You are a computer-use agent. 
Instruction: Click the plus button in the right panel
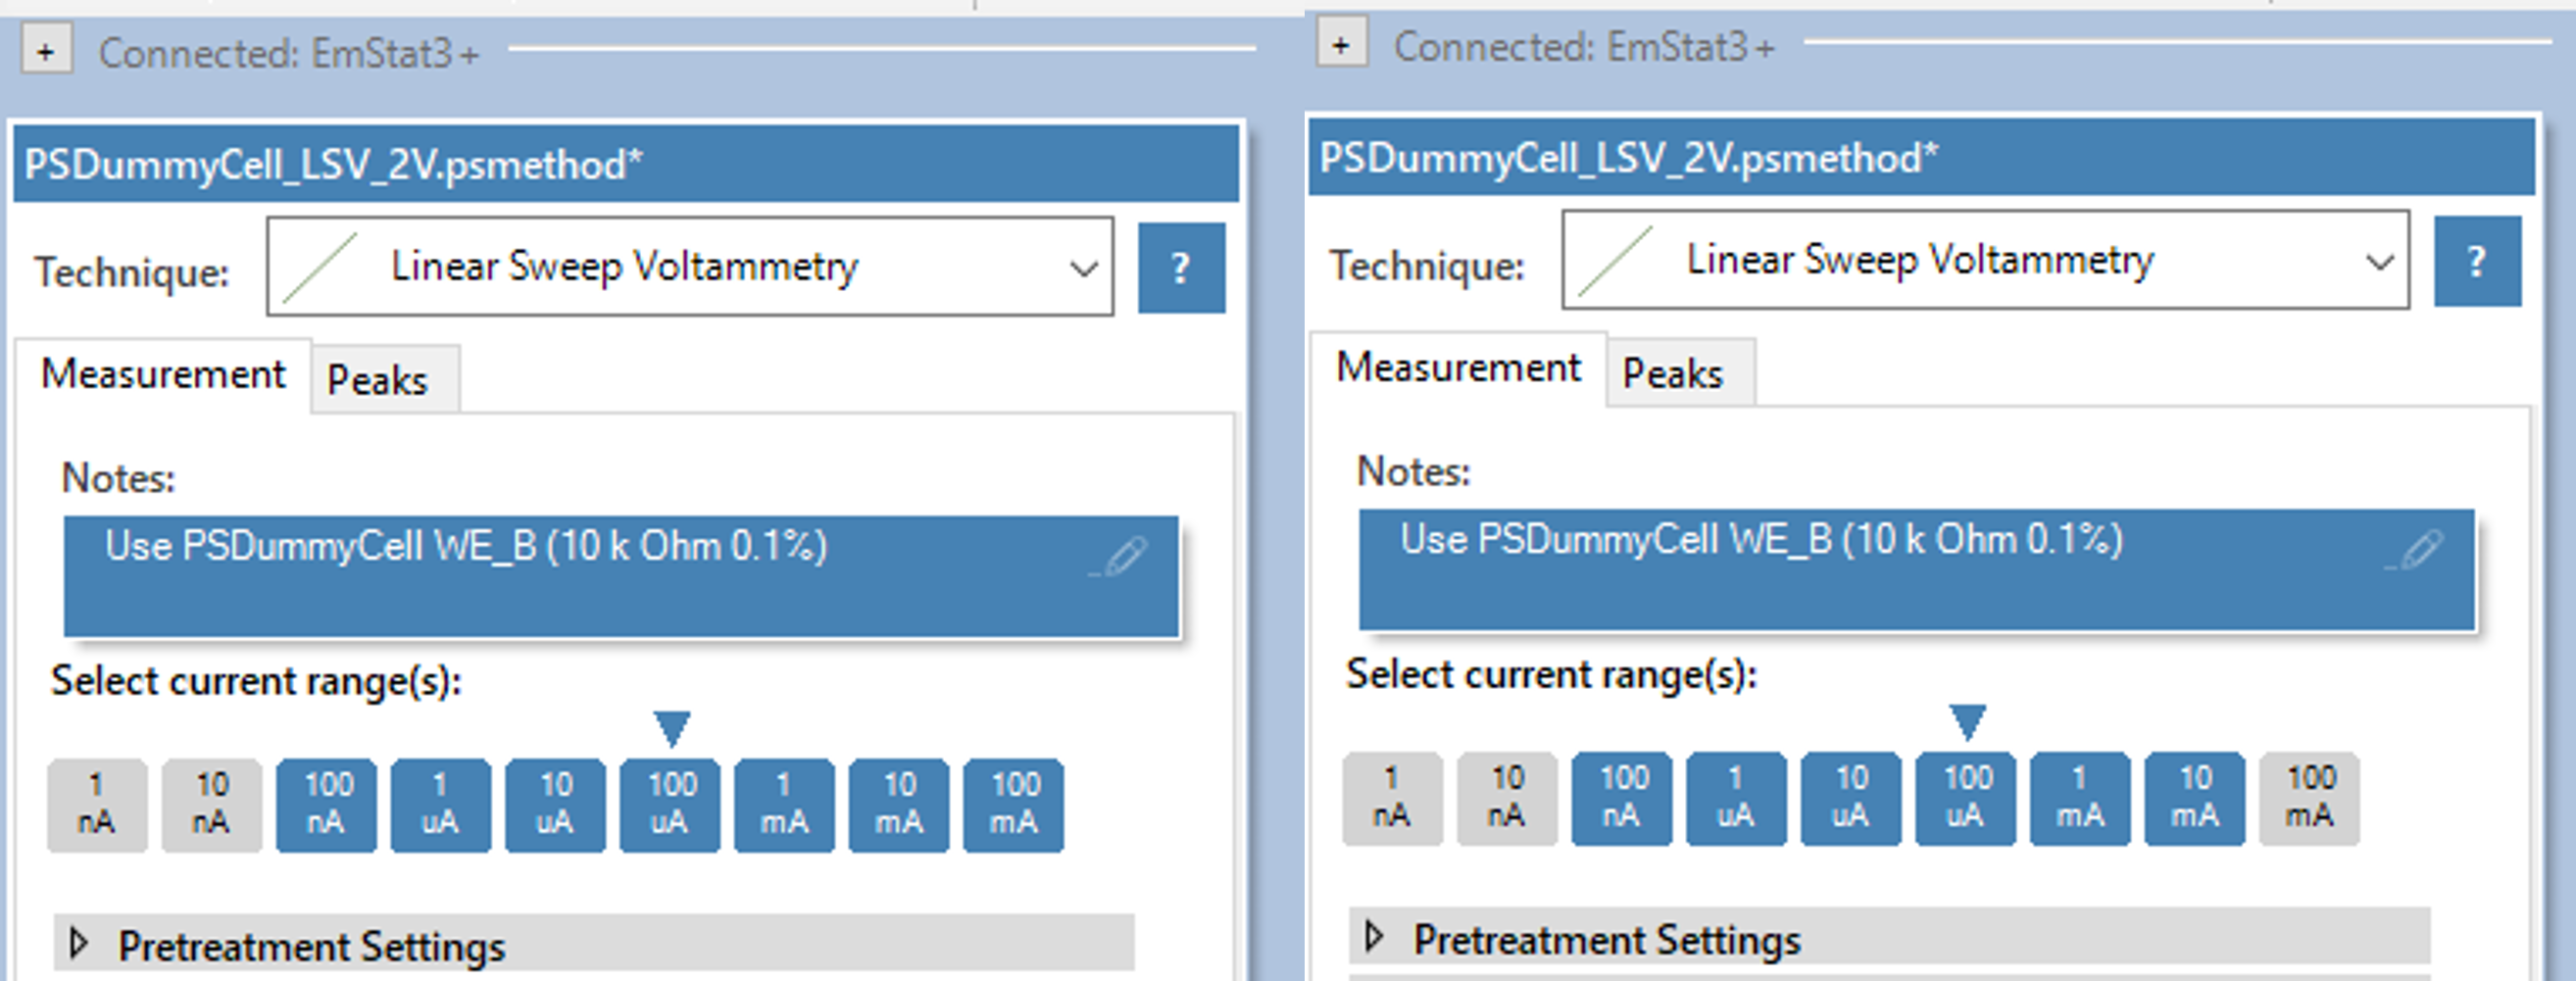click(1341, 45)
